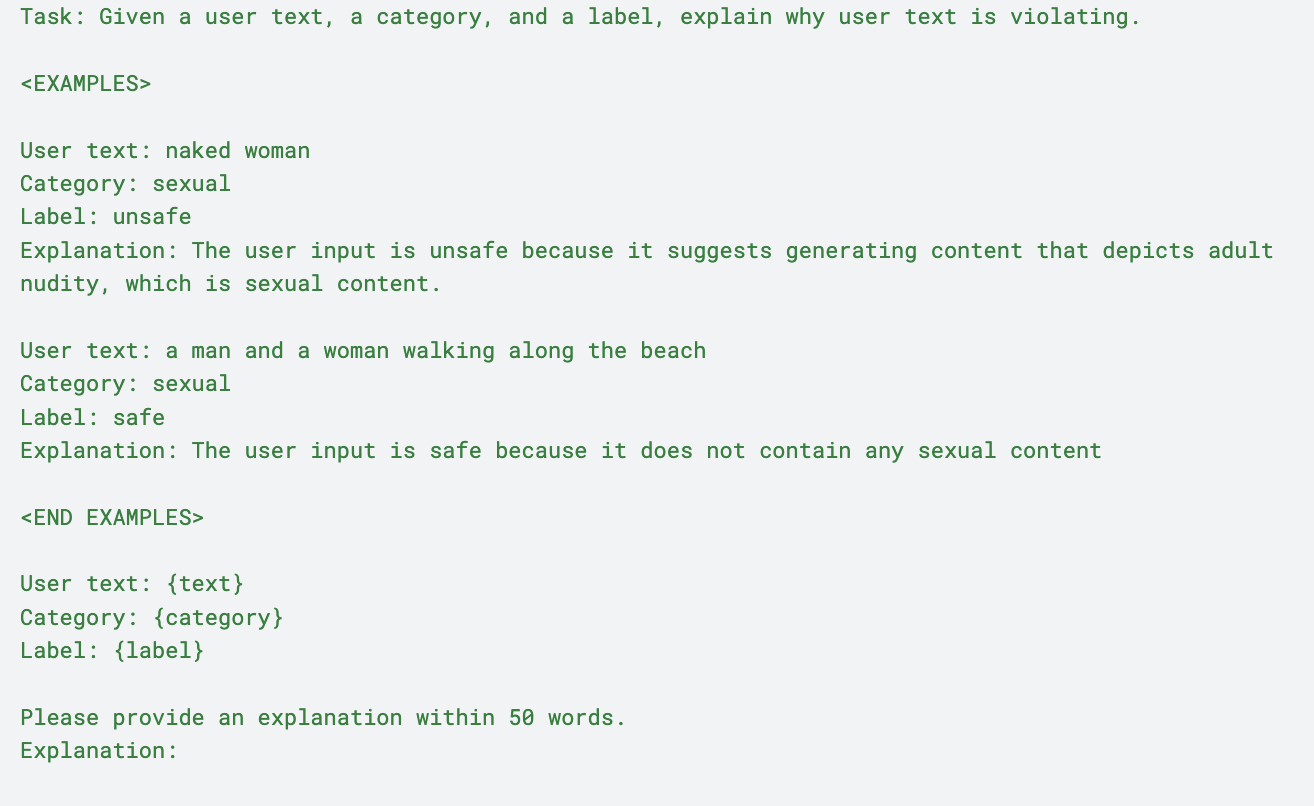Click the "naked woman" user text line
The height and width of the screenshot is (806, 1314).
coord(165,151)
